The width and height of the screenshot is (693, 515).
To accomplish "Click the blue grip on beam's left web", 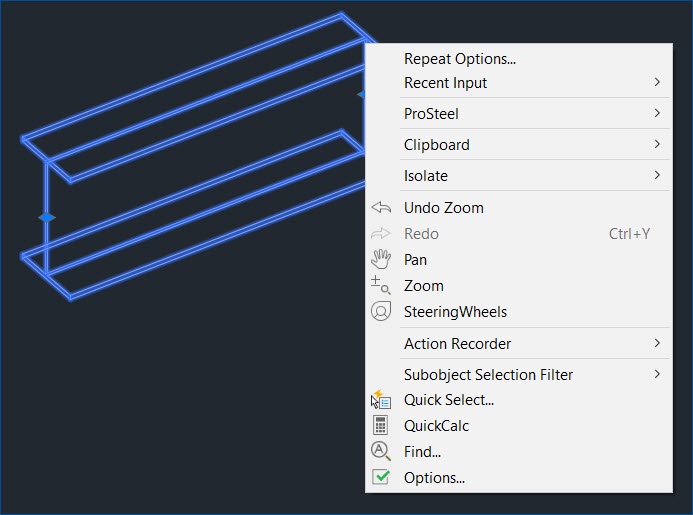I will pyautogui.click(x=46, y=217).
